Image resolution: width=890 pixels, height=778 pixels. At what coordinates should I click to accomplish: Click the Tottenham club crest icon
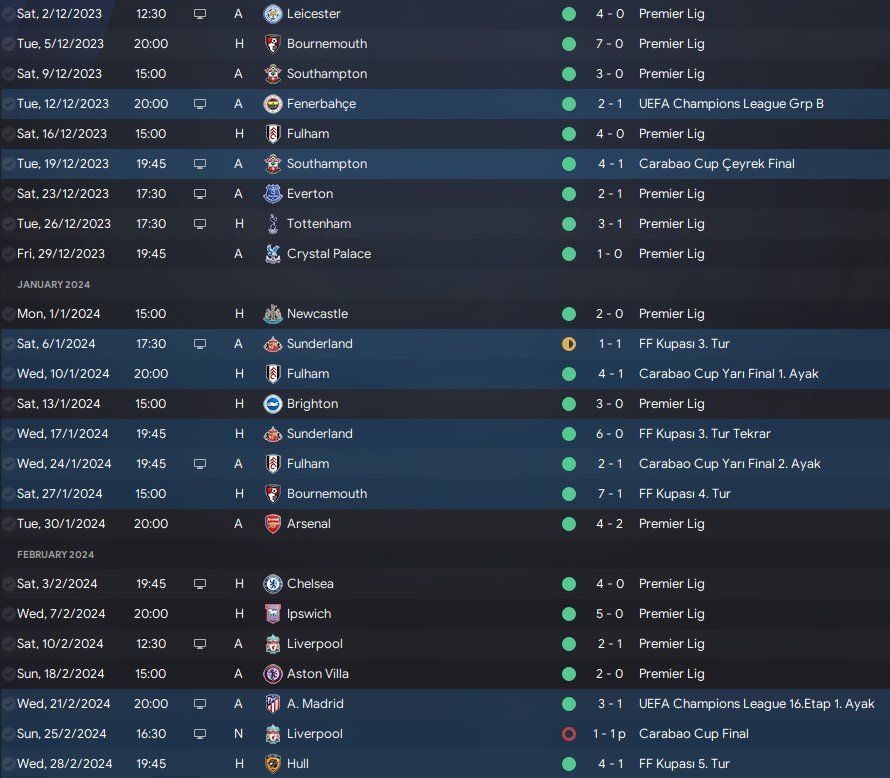[273, 224]
